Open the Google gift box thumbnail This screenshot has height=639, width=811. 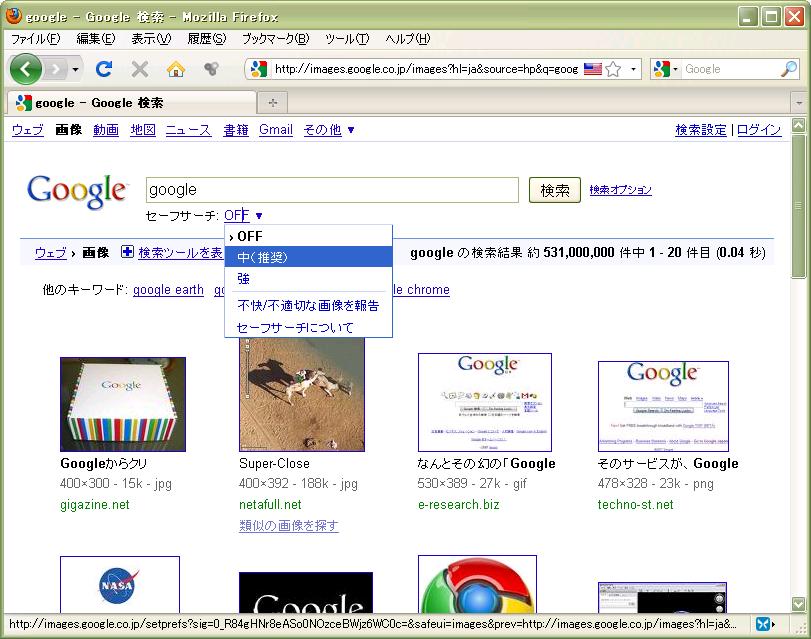click(x=123, y=404)
